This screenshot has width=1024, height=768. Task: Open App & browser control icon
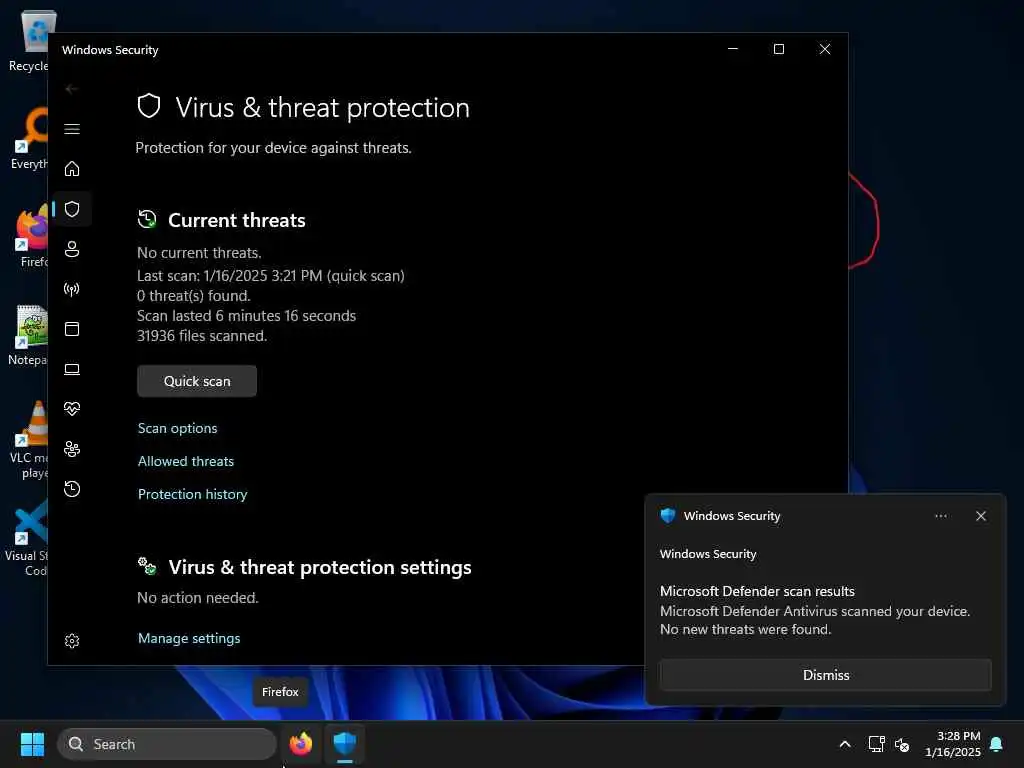(x=72, y=329)
